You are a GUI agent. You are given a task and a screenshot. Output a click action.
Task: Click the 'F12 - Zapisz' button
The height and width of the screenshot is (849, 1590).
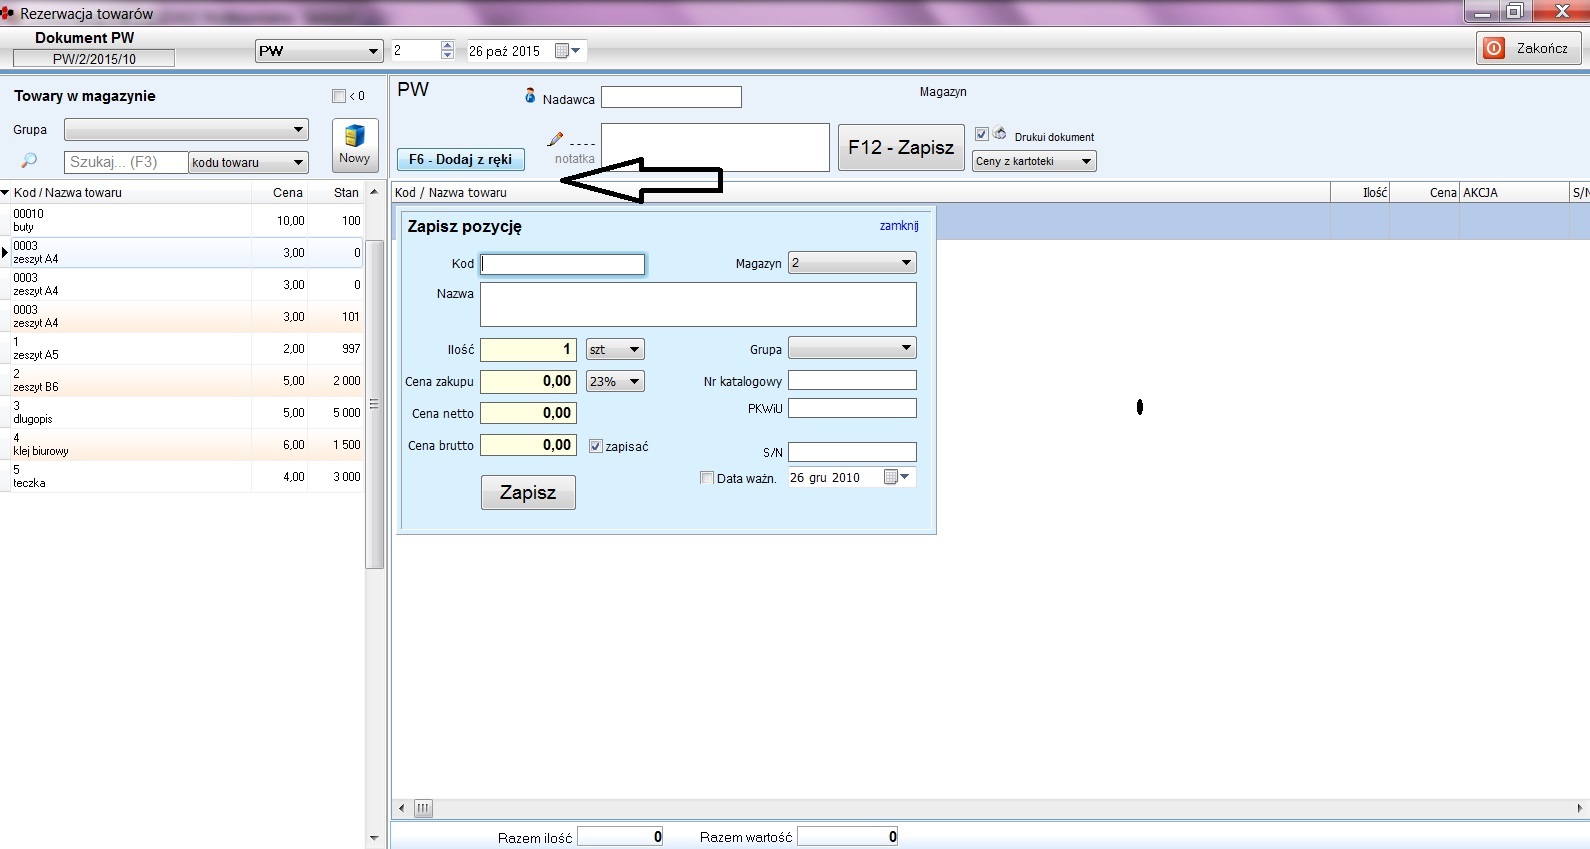[x=901, y=148]
